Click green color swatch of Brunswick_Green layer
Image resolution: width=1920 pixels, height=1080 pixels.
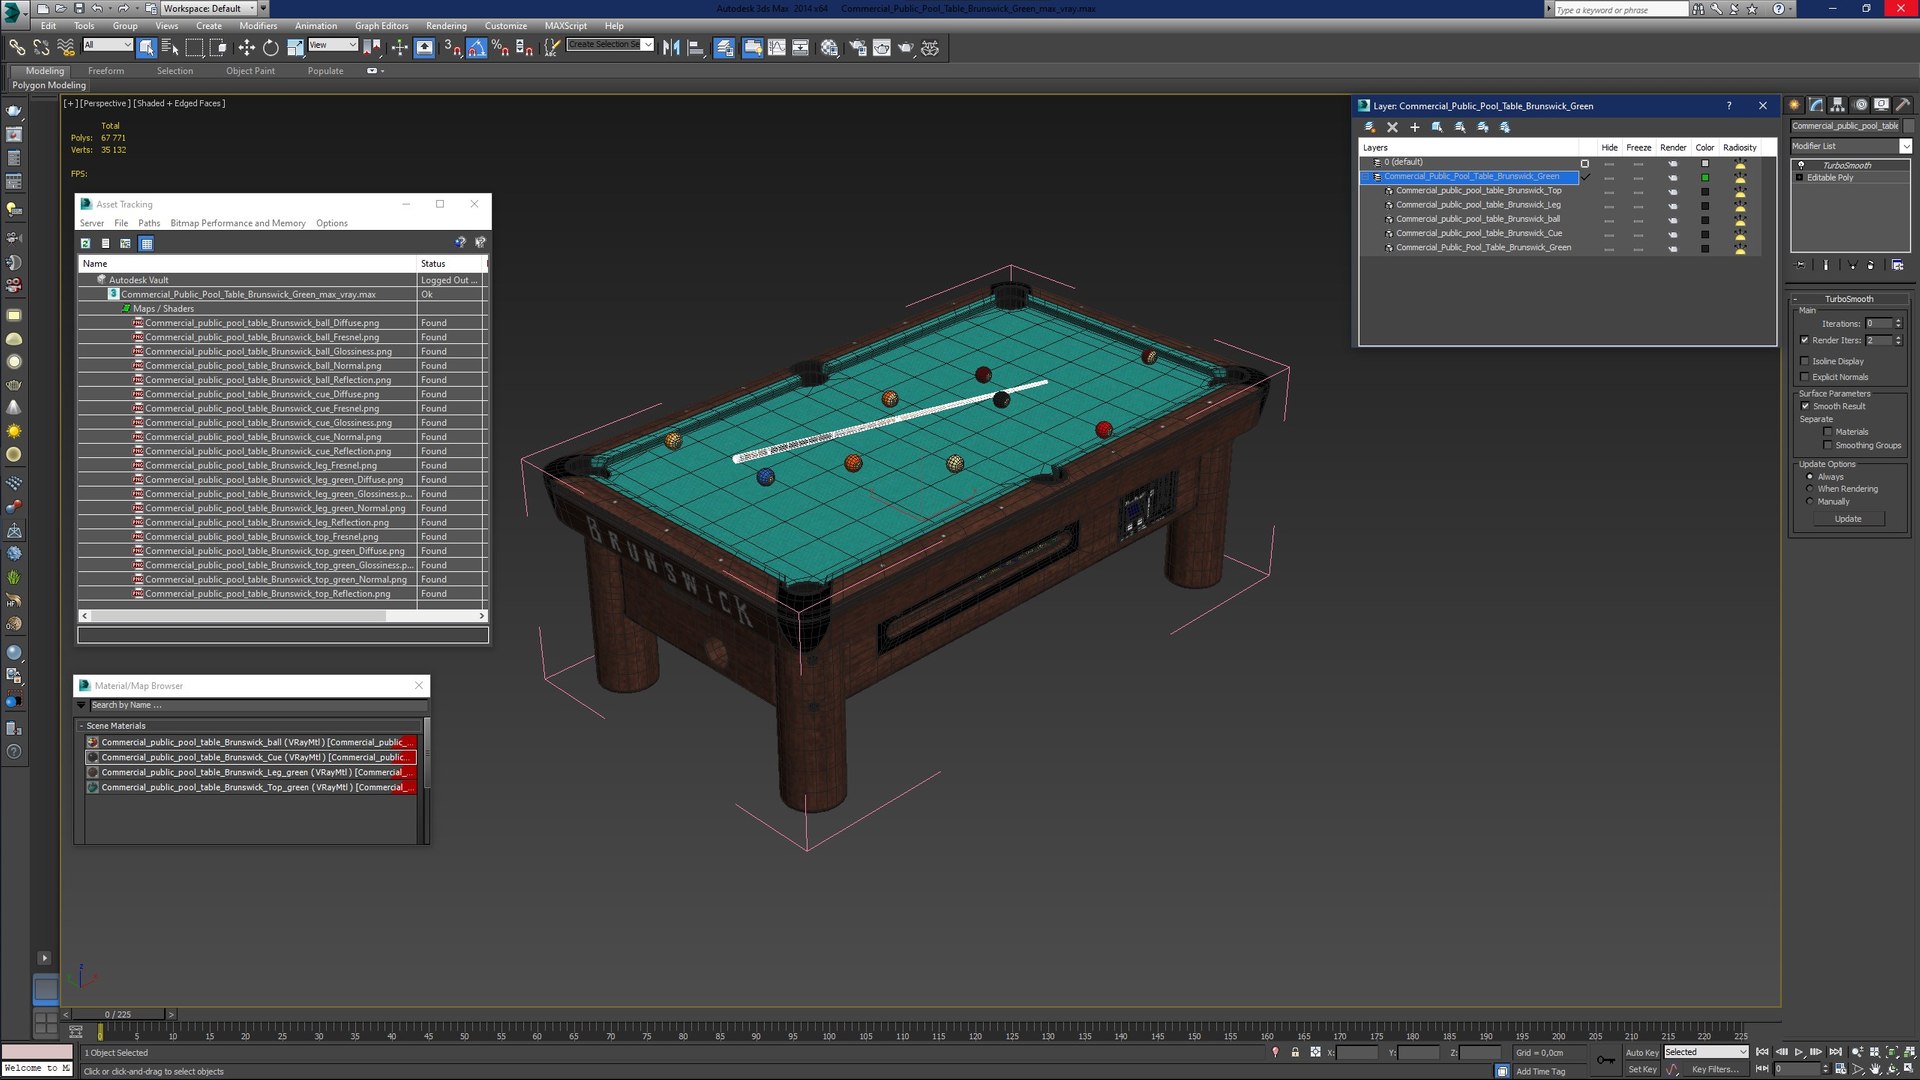click(1705, 177)
